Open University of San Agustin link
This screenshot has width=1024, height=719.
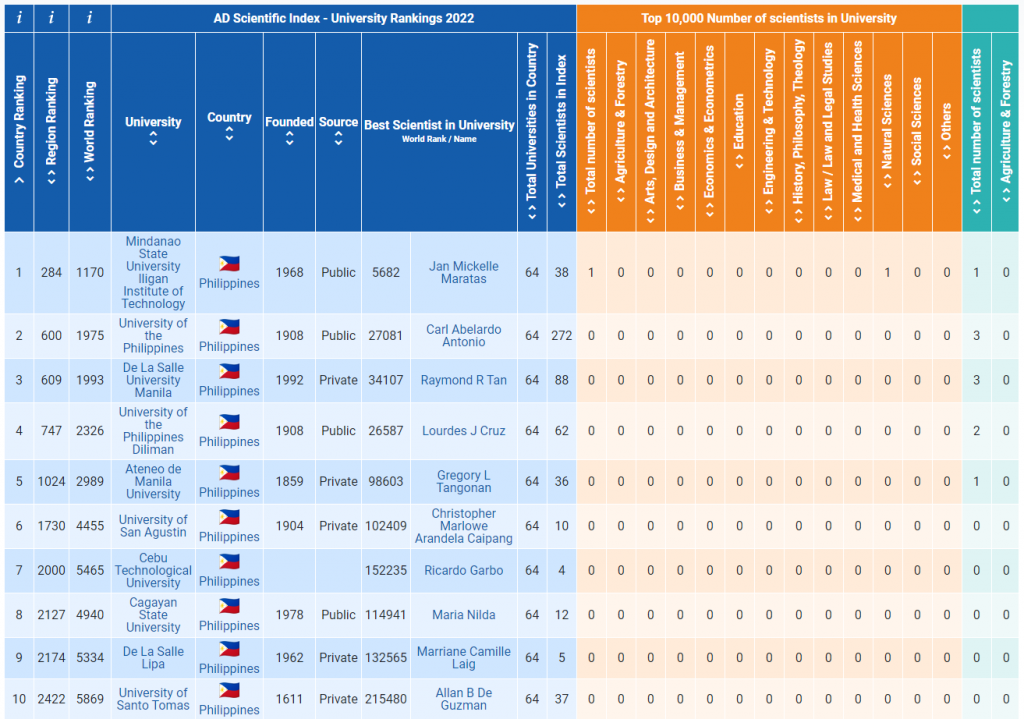[x=153, y=526]
